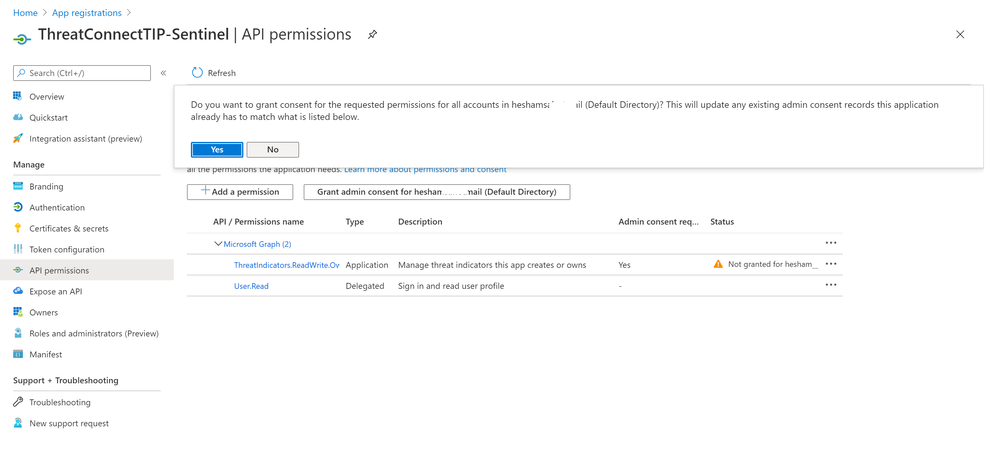
Task: Close the API permissions blade
Action: 960,34
